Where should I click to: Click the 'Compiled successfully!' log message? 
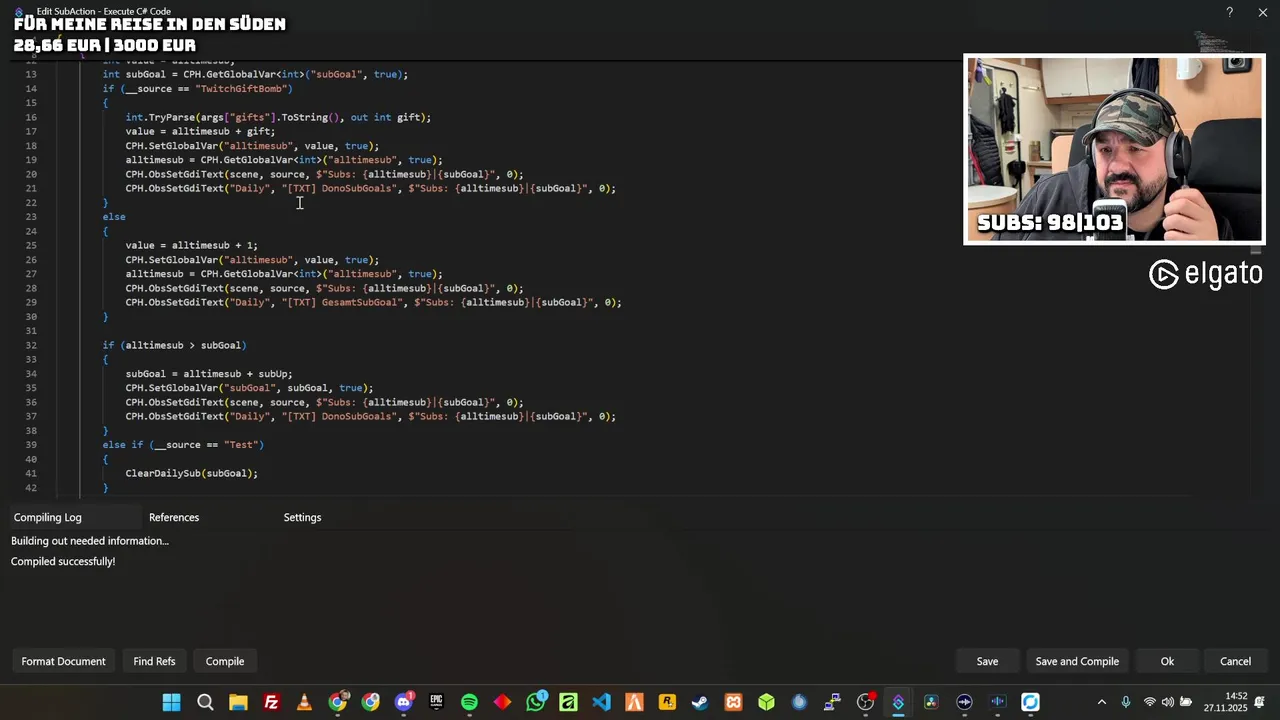63,561
